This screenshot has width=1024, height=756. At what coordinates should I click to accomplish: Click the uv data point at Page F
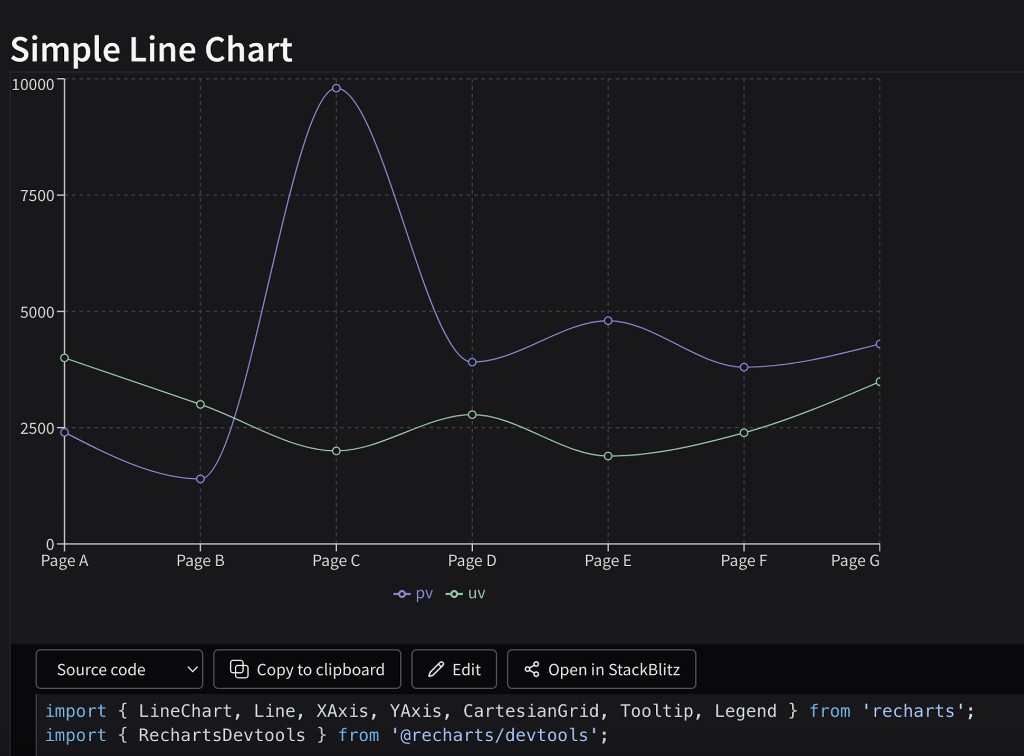744,433
